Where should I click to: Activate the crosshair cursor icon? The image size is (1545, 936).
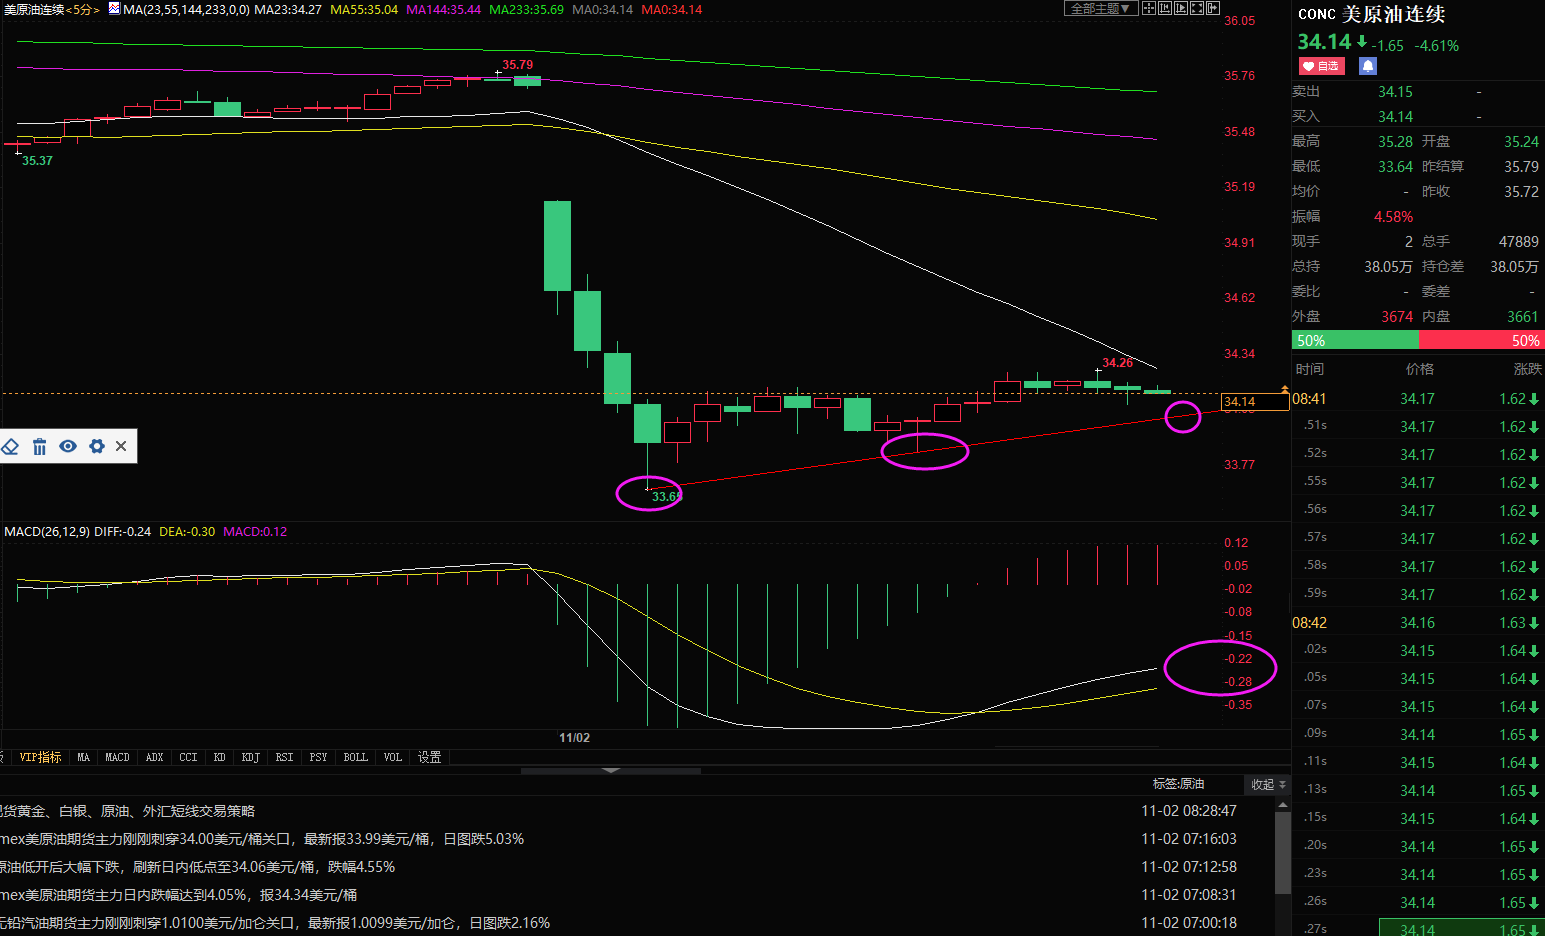click(1149, 8)
